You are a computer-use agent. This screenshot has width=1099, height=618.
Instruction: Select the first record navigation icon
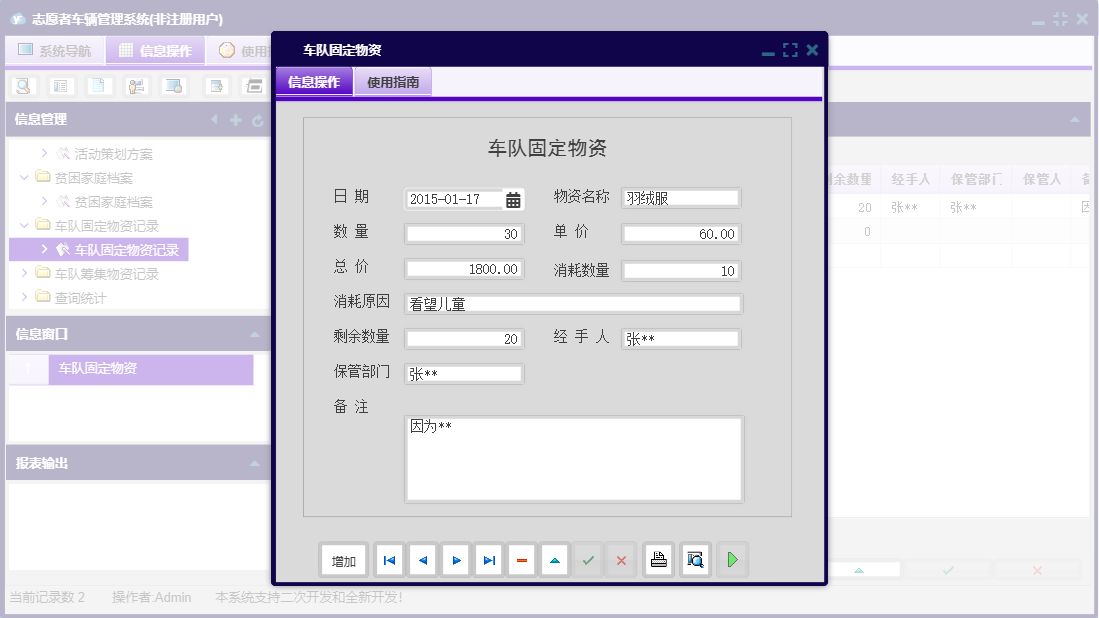coord(389,560)
